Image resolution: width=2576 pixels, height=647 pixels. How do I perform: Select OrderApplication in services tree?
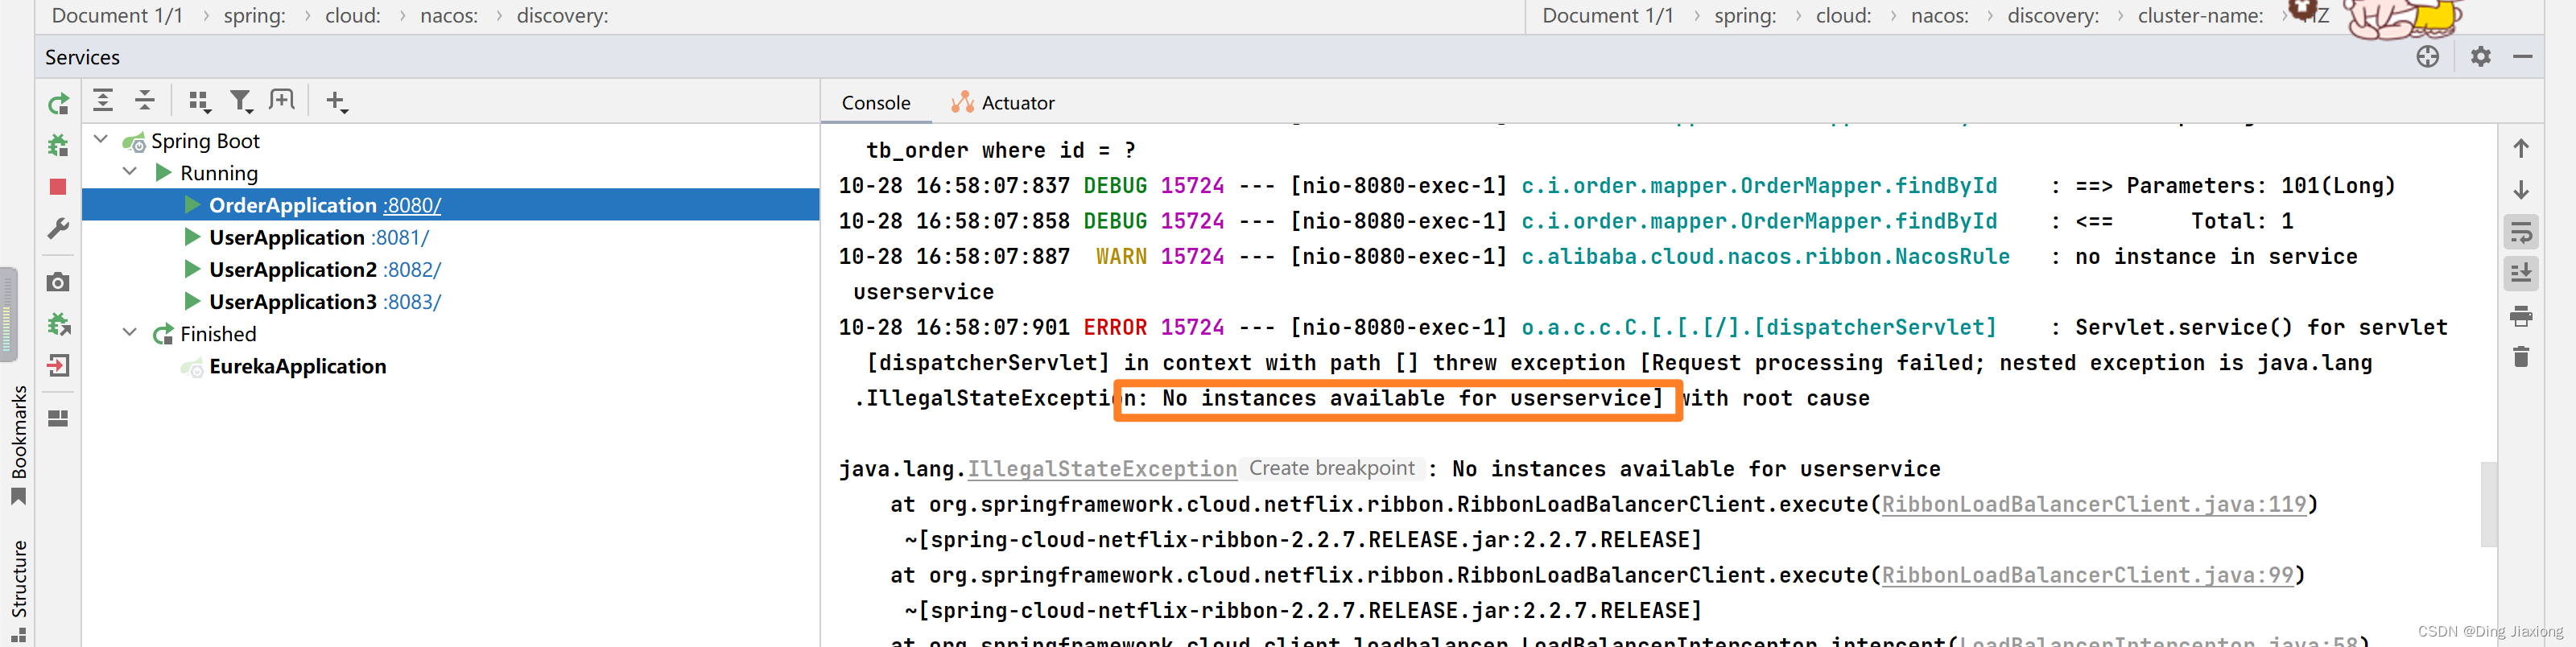(451, 205)
